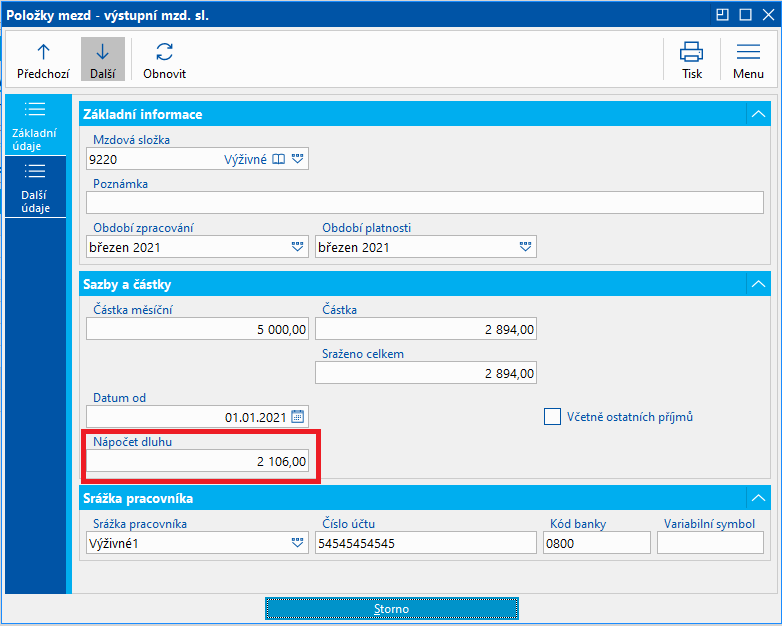Click the Variabilní symbol field
782x626 pixels.
(x=710, y=543)
